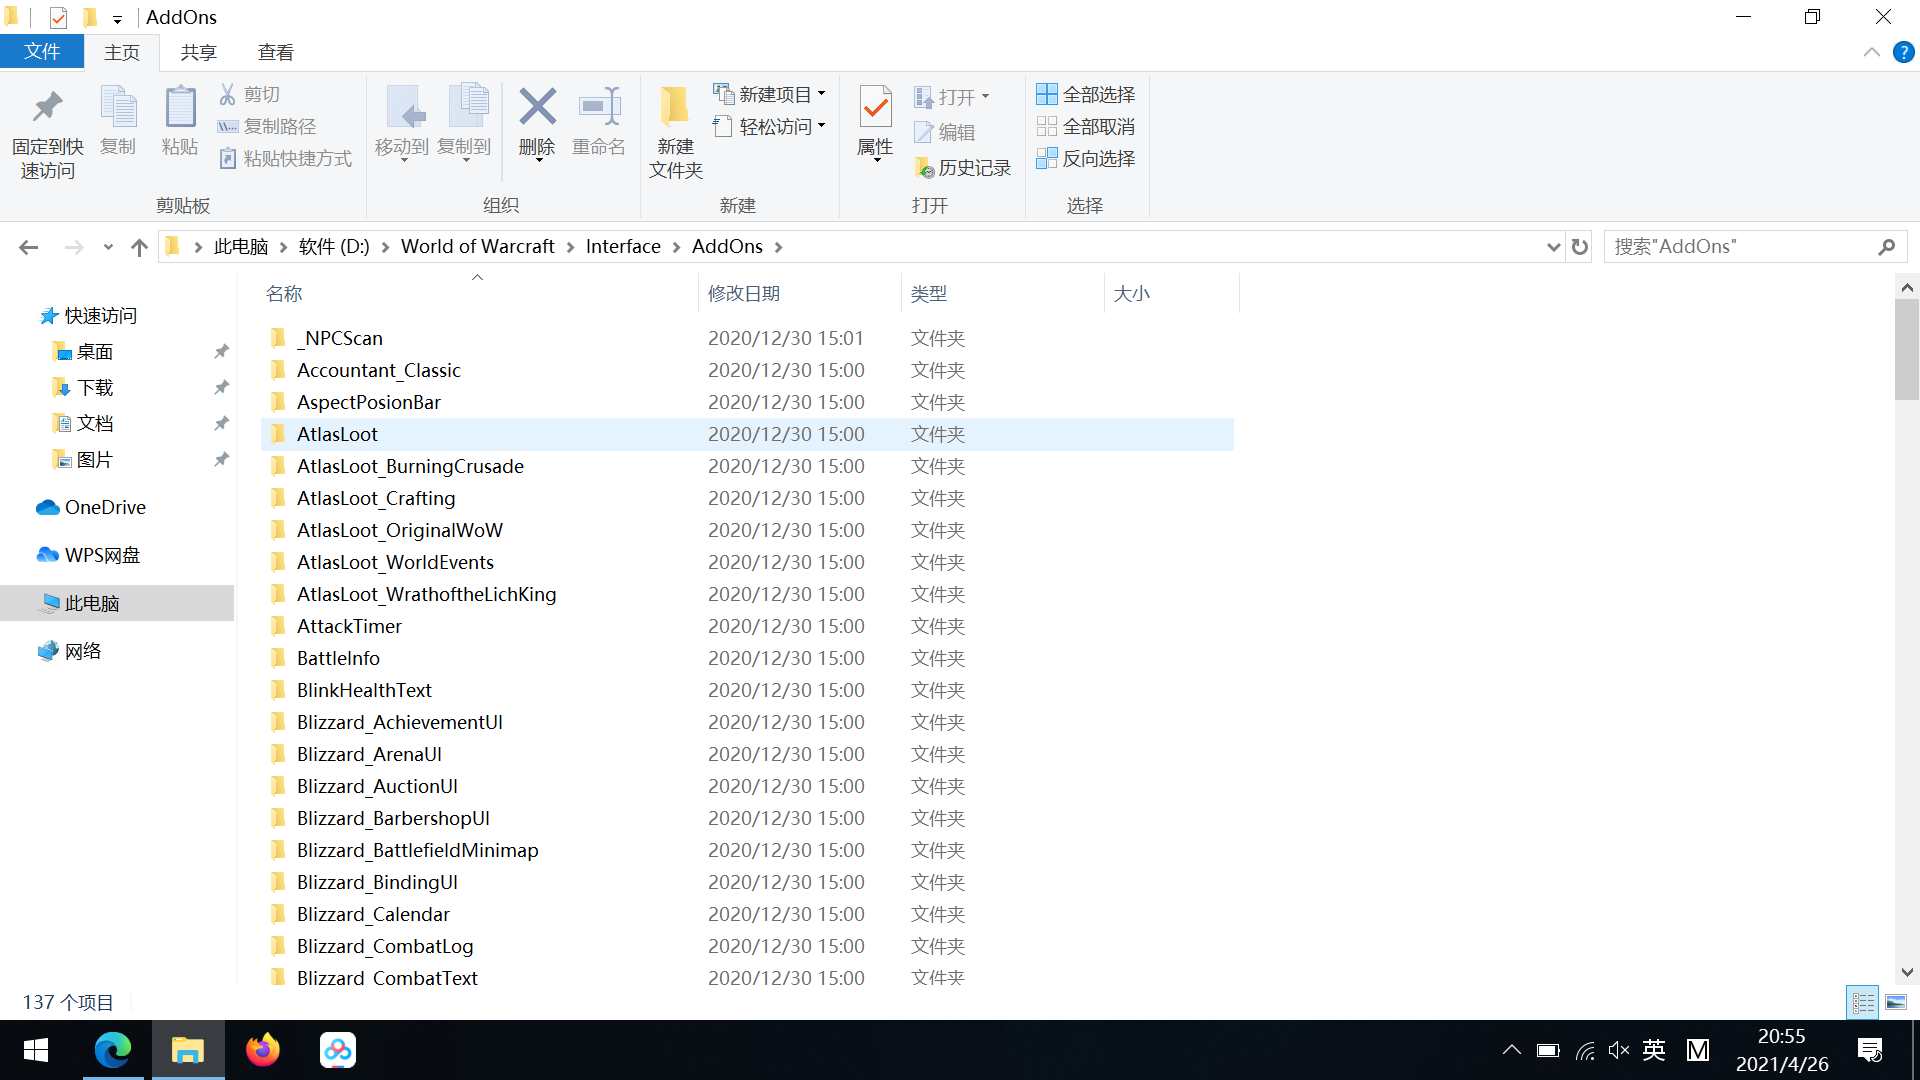This screenshot has width=1920, height=1080.
Task: Enable details view in status bar
Action: pyautogui.click(x=1862, y=1002)
